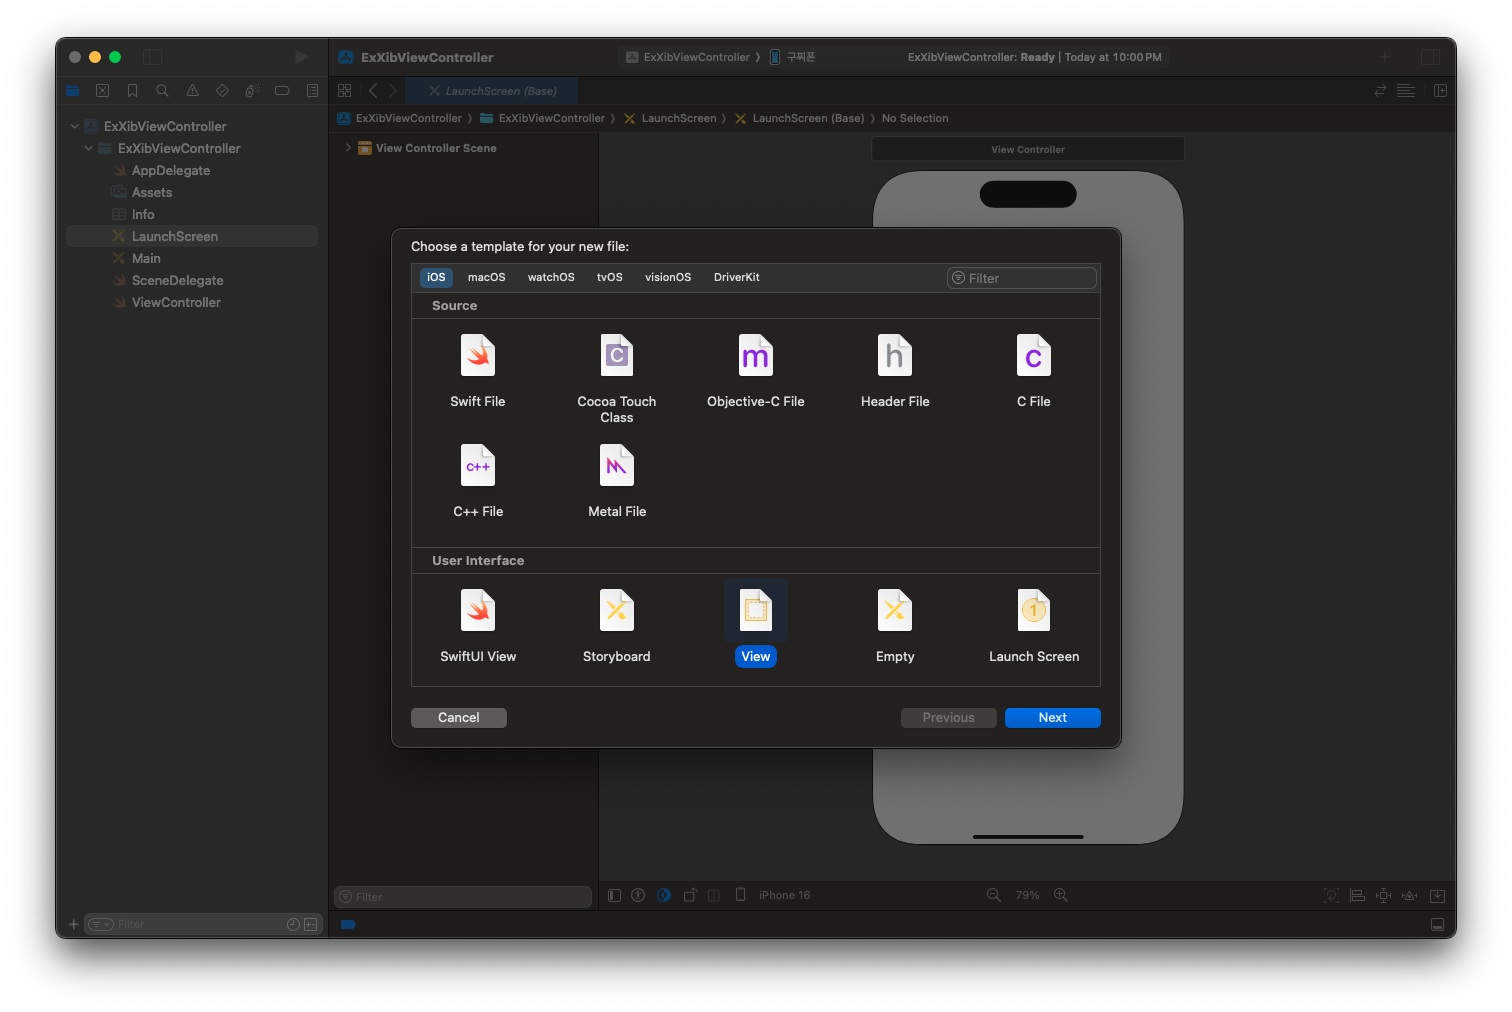The width and height of the screenshot is (1512, 1012).
Task: Select the C++ File template
Action: (478, 481)
